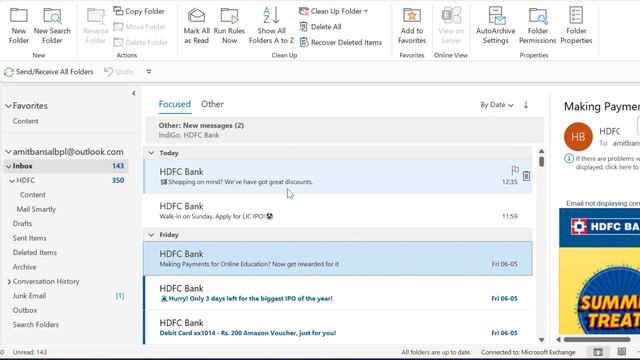Collapse the Inbox folder tree
The width and height of the screenshot is (640, 360).
pyautogui.click(x=8, y=166)
